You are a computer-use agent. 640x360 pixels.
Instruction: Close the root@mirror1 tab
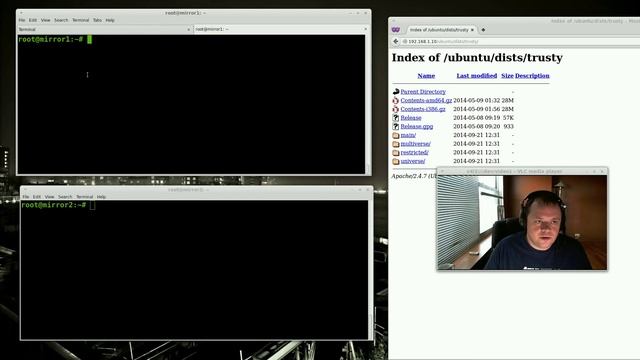point(365,29)
